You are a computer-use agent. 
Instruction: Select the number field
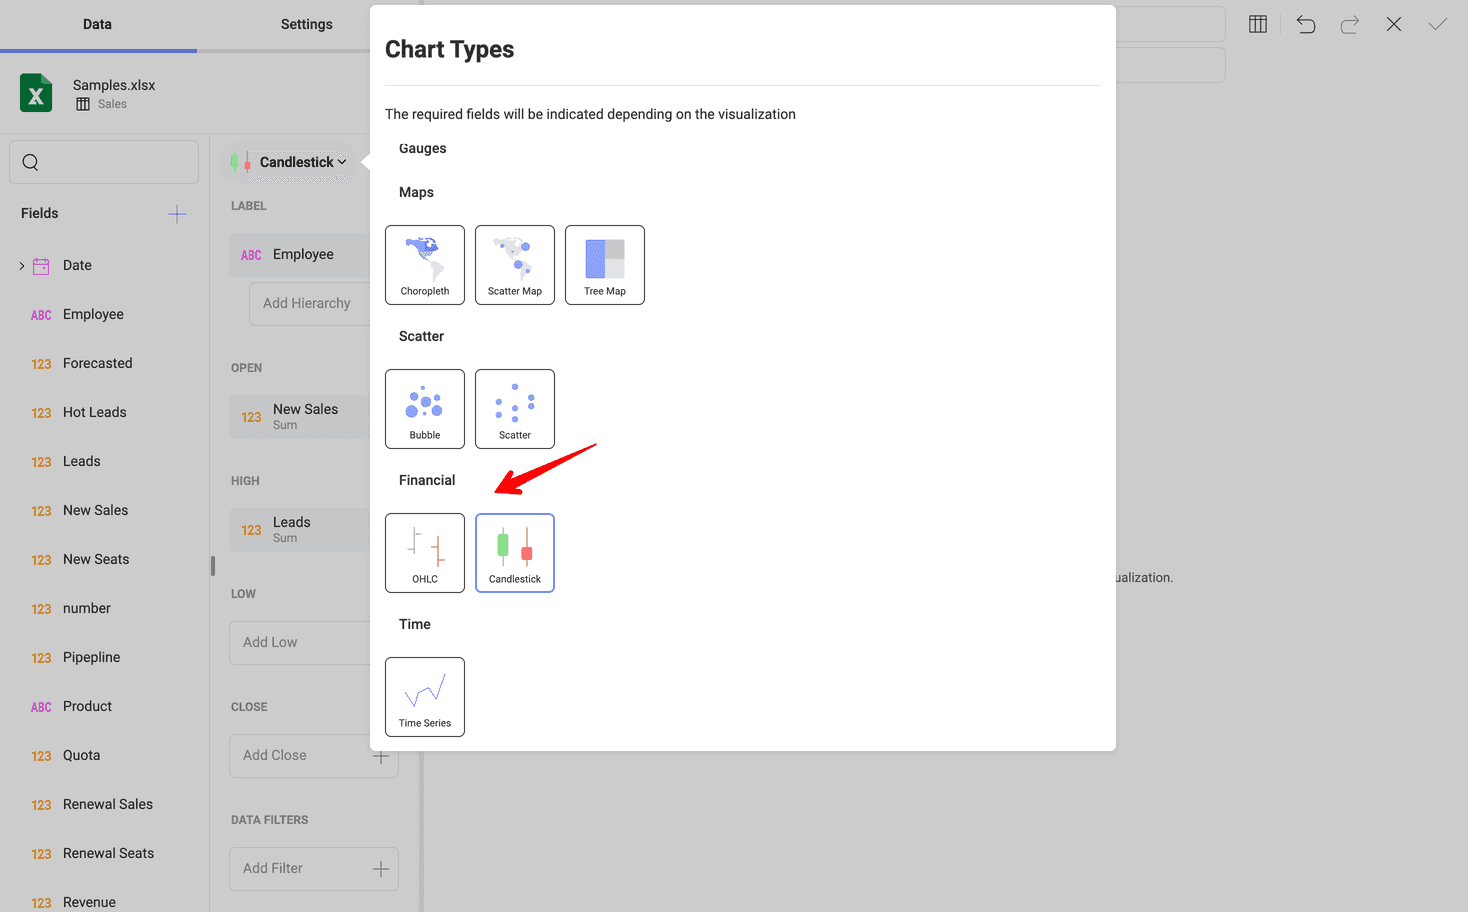click(x=87, y=608)
